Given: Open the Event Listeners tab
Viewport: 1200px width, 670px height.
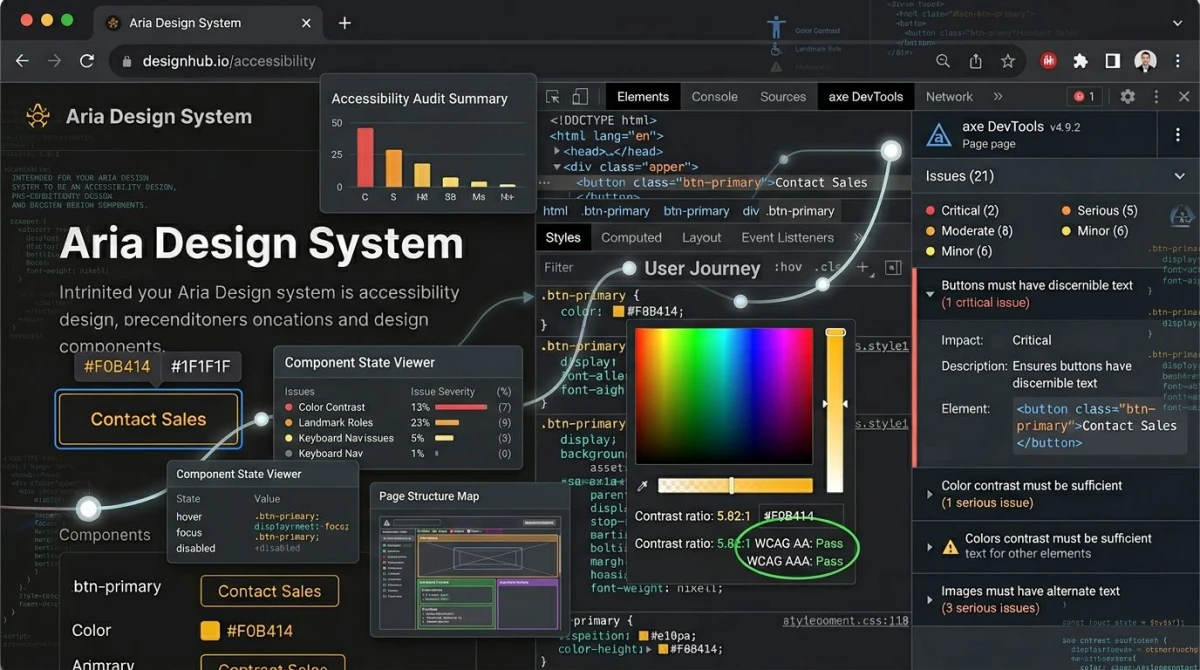Looking at the screenshot, I should (787, 237).
